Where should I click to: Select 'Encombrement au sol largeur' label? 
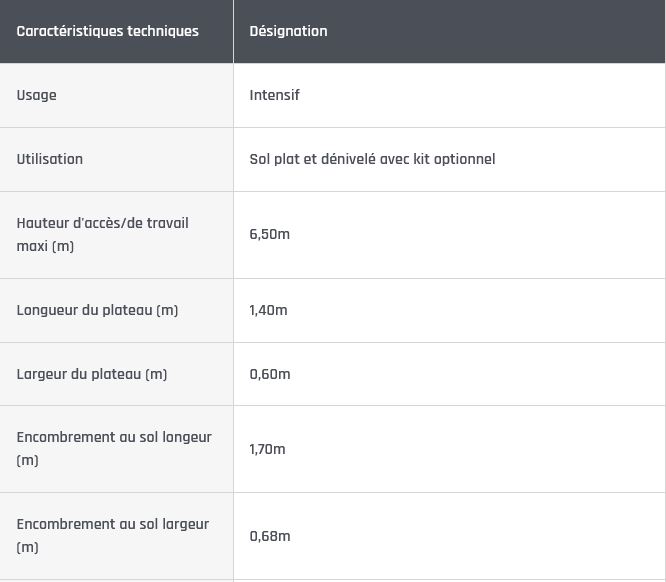[x=113, y=524]
